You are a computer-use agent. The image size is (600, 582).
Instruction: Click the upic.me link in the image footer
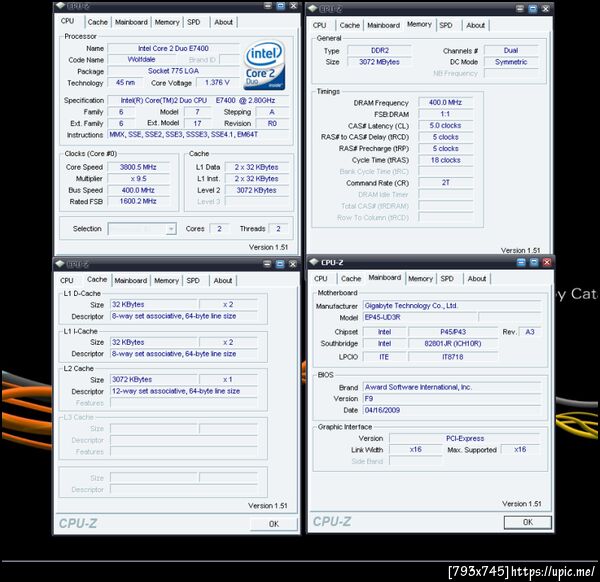point(553,571)
